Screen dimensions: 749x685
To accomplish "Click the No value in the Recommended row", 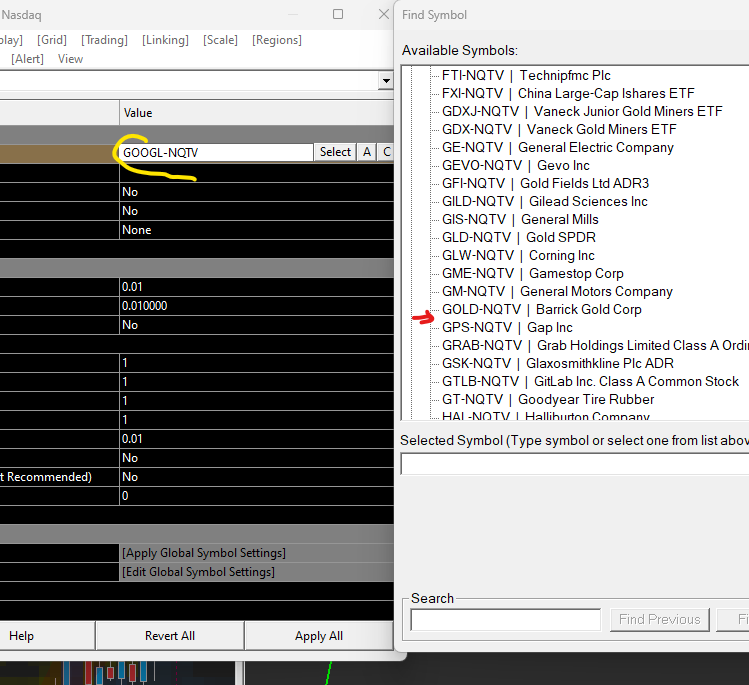I will coord(257,477).
